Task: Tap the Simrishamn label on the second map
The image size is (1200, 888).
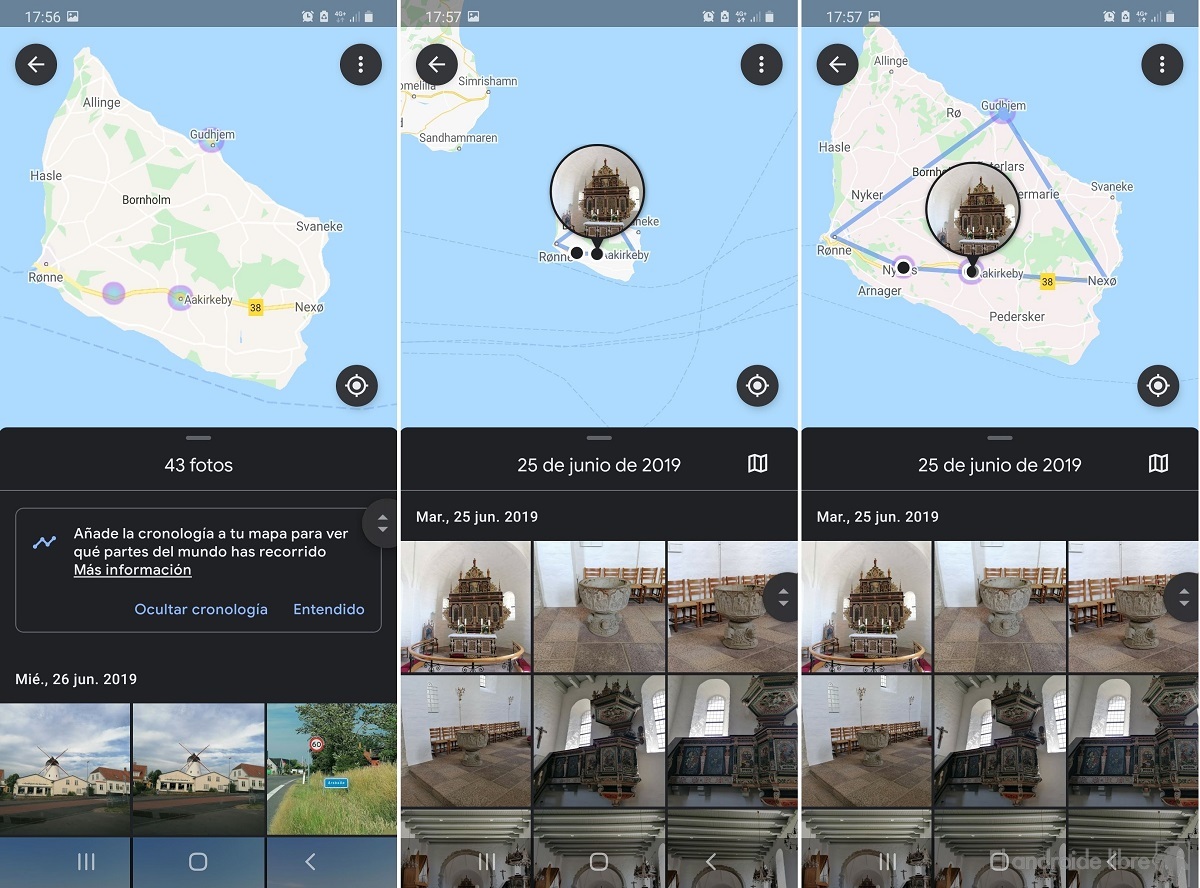Action: click(487, 81)
